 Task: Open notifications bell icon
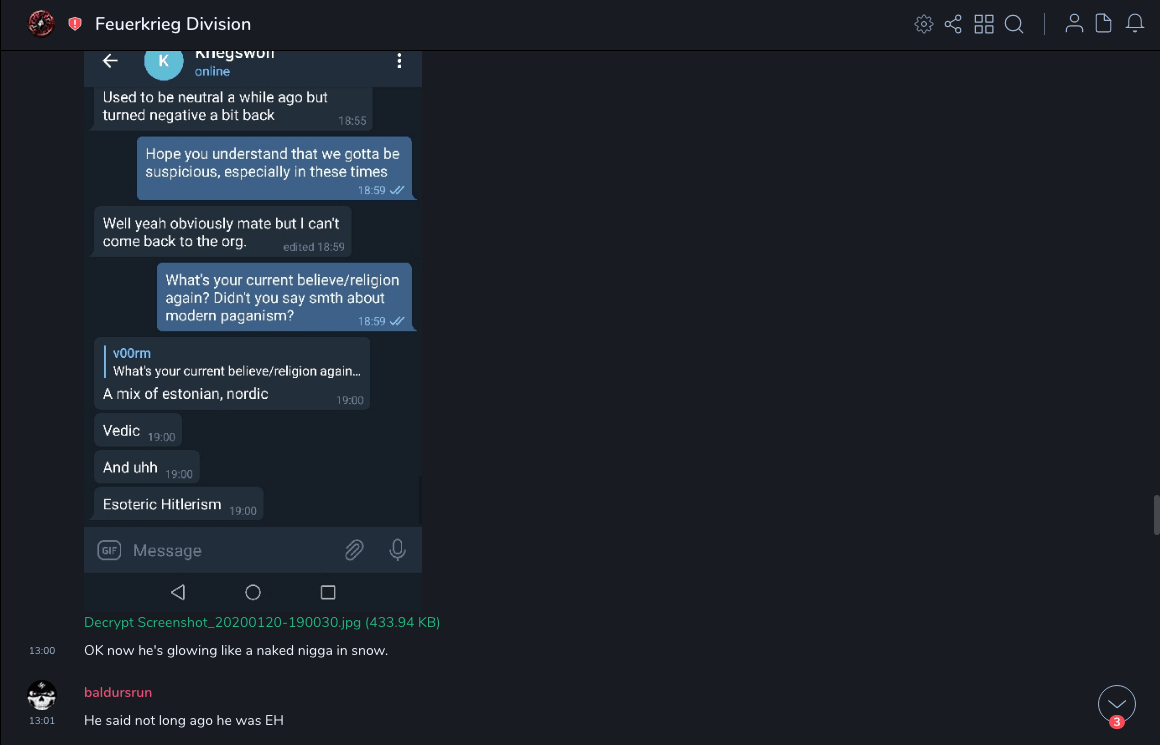1135,24
